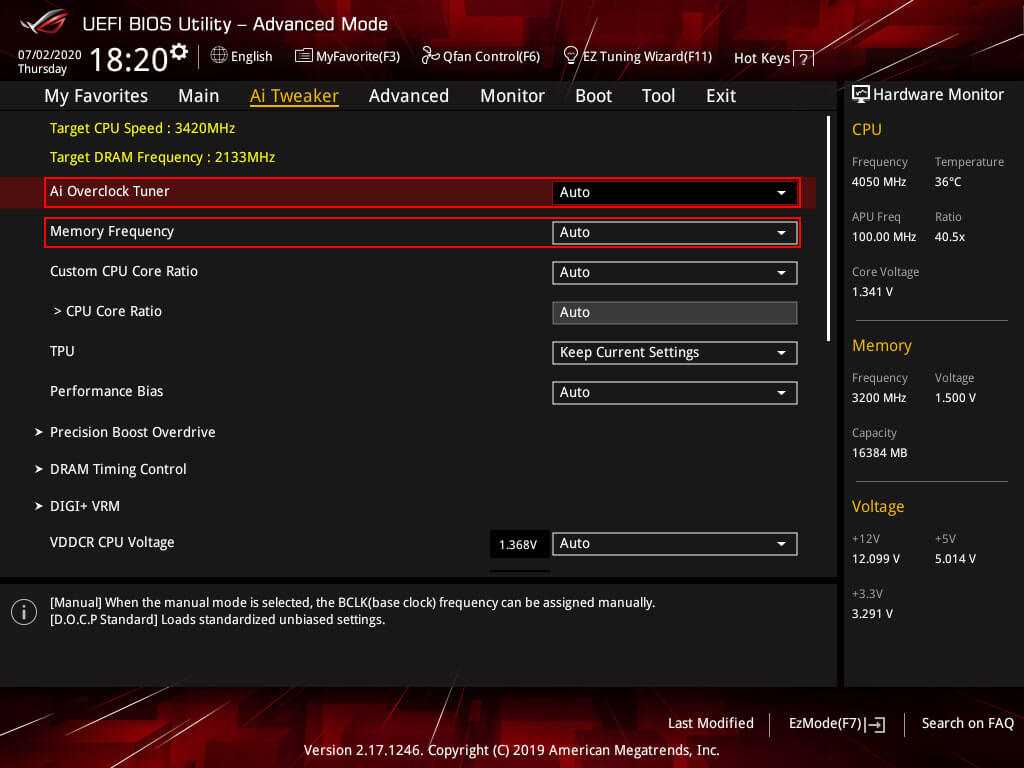The height and width of the screenshot is (768, 1024).
Task: Show the Hot Keys help icon
Action: [802, 59]
